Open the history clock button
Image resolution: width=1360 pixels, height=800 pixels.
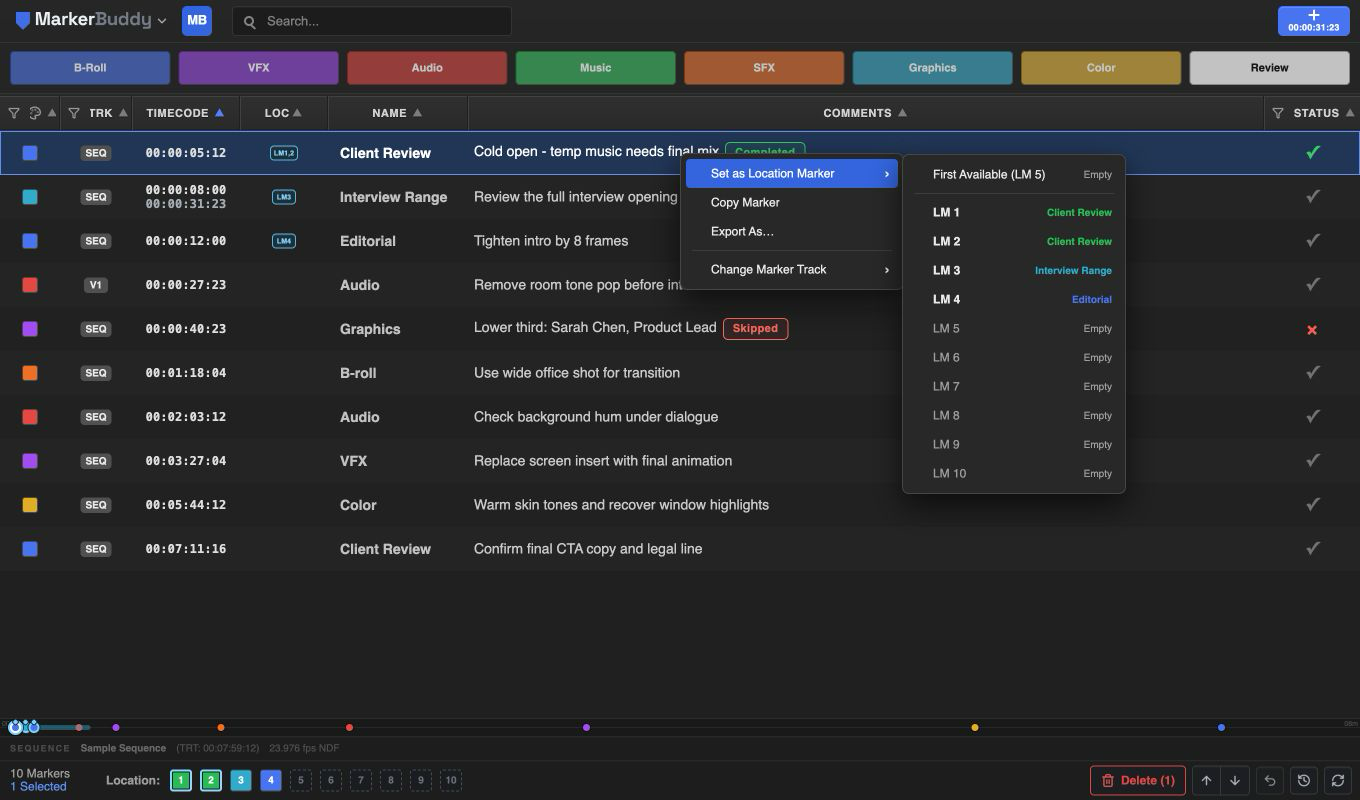pos(1303,781)
